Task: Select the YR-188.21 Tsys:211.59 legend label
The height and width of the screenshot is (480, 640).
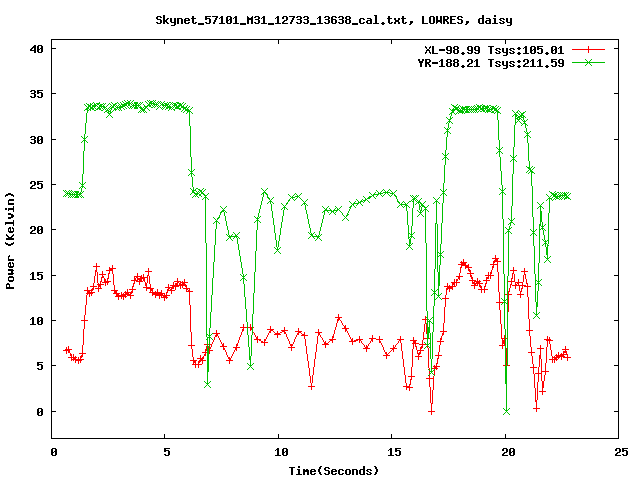Action: [x=491, y=63]
